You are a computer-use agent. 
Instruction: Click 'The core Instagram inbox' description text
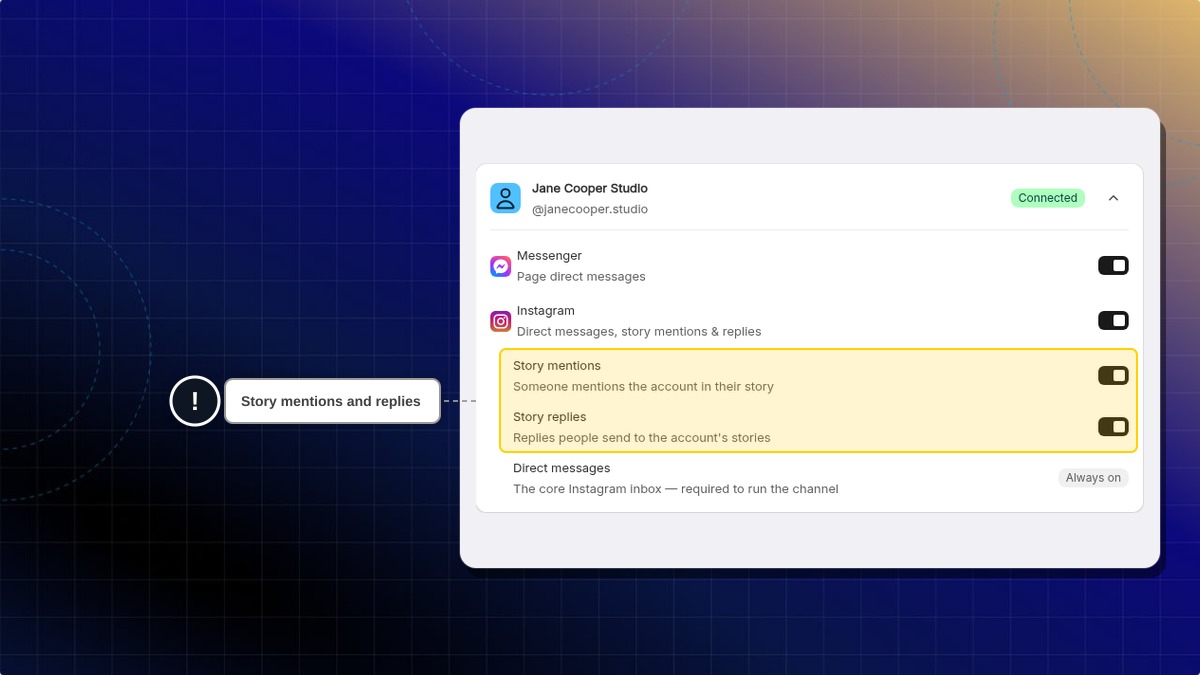pyautogui.click(x=676, y=489)
